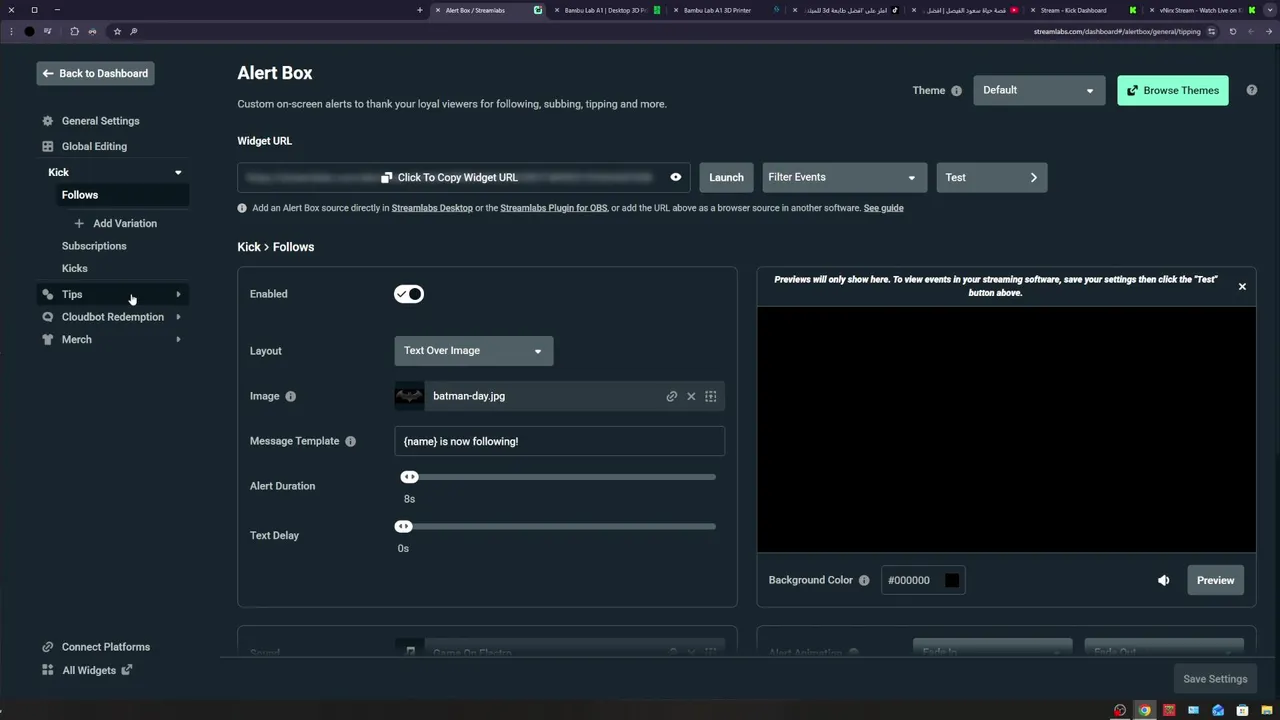Collapse the Kick section in the sidebar
Viewport: 1280px width, 720px height.
pyautogui.click(x=178, y=172)
